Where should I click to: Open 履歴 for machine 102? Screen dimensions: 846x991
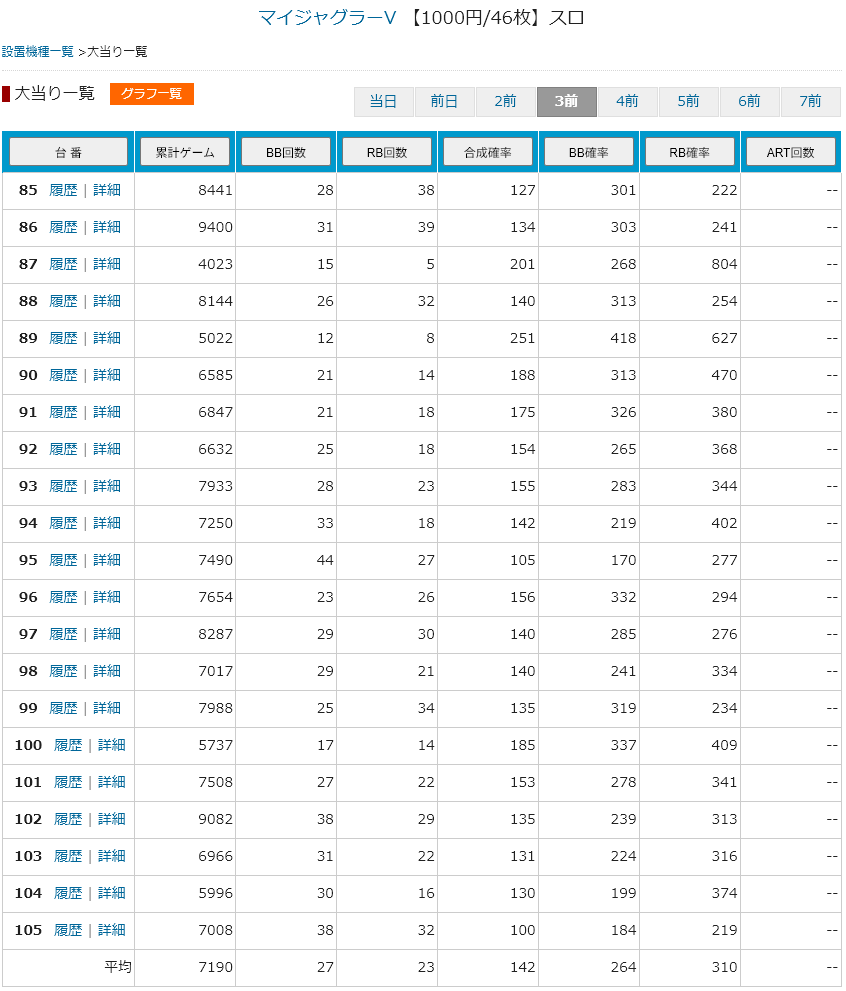coord(68,818)
